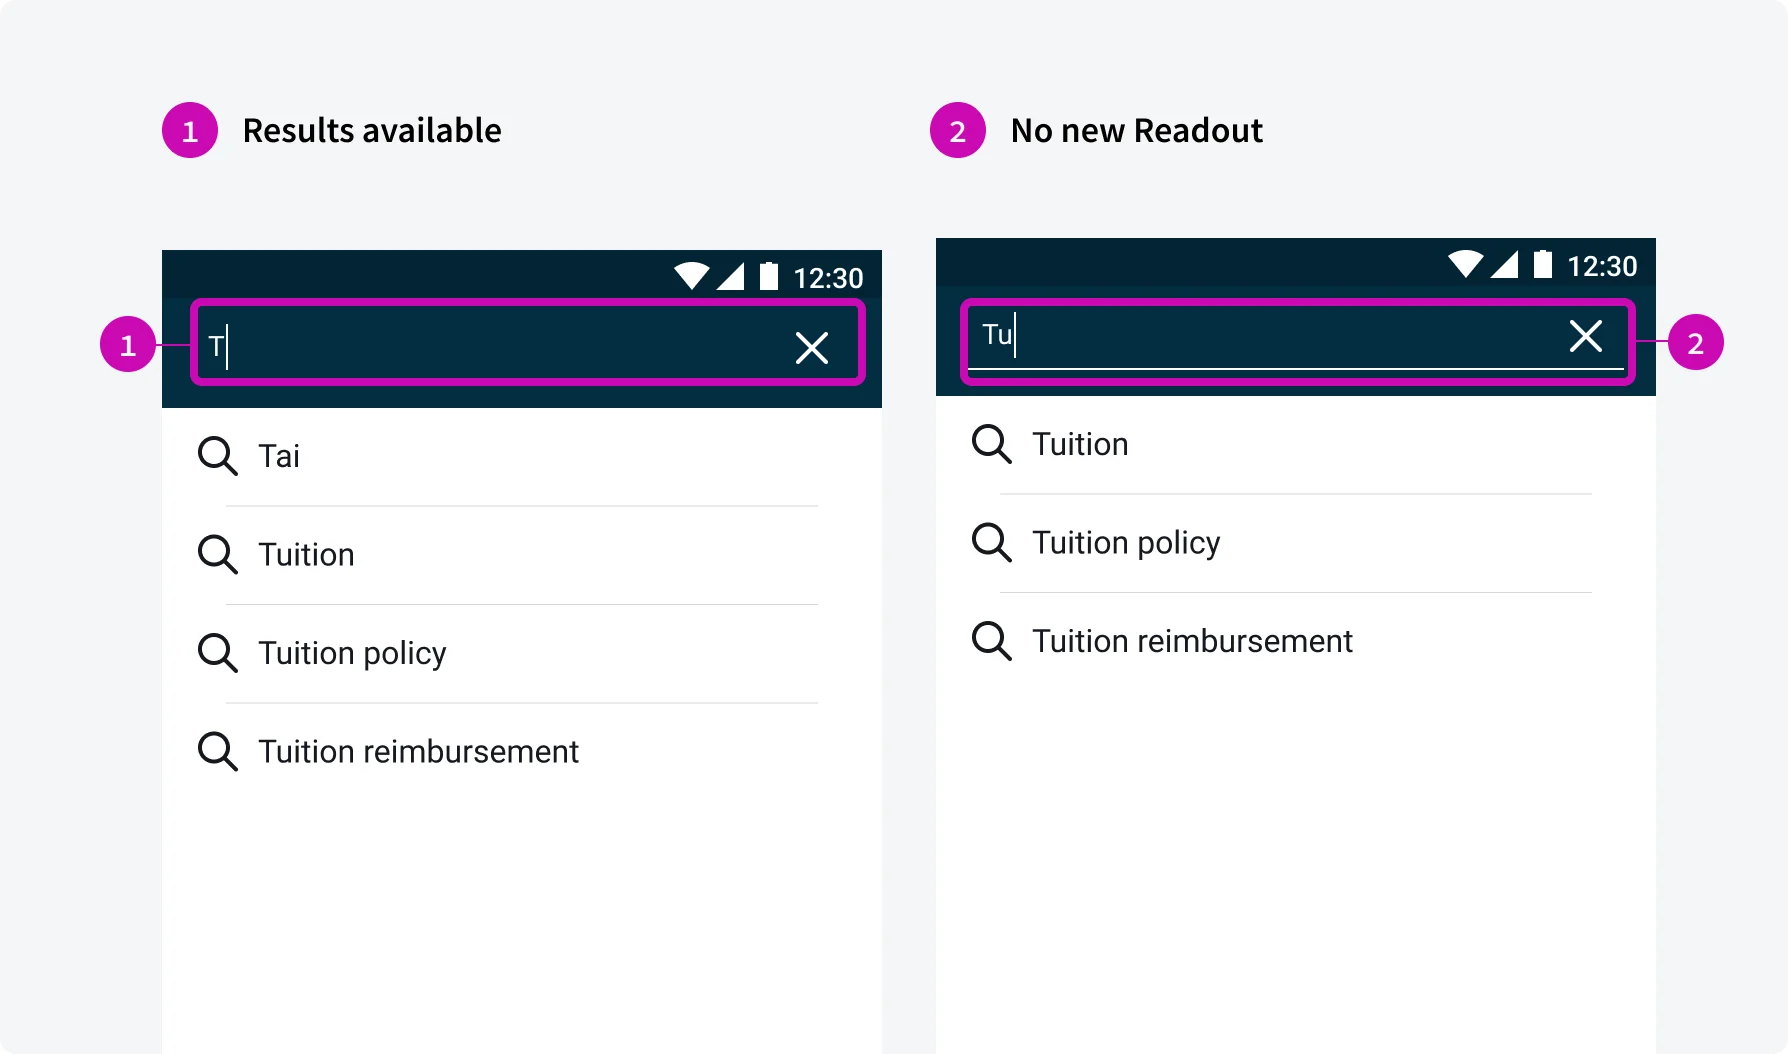Click search icon beside right Tuition reimbursement
Viewport: 1788px width, 1054px height.
pyautogui.click(x=991, y=640)
